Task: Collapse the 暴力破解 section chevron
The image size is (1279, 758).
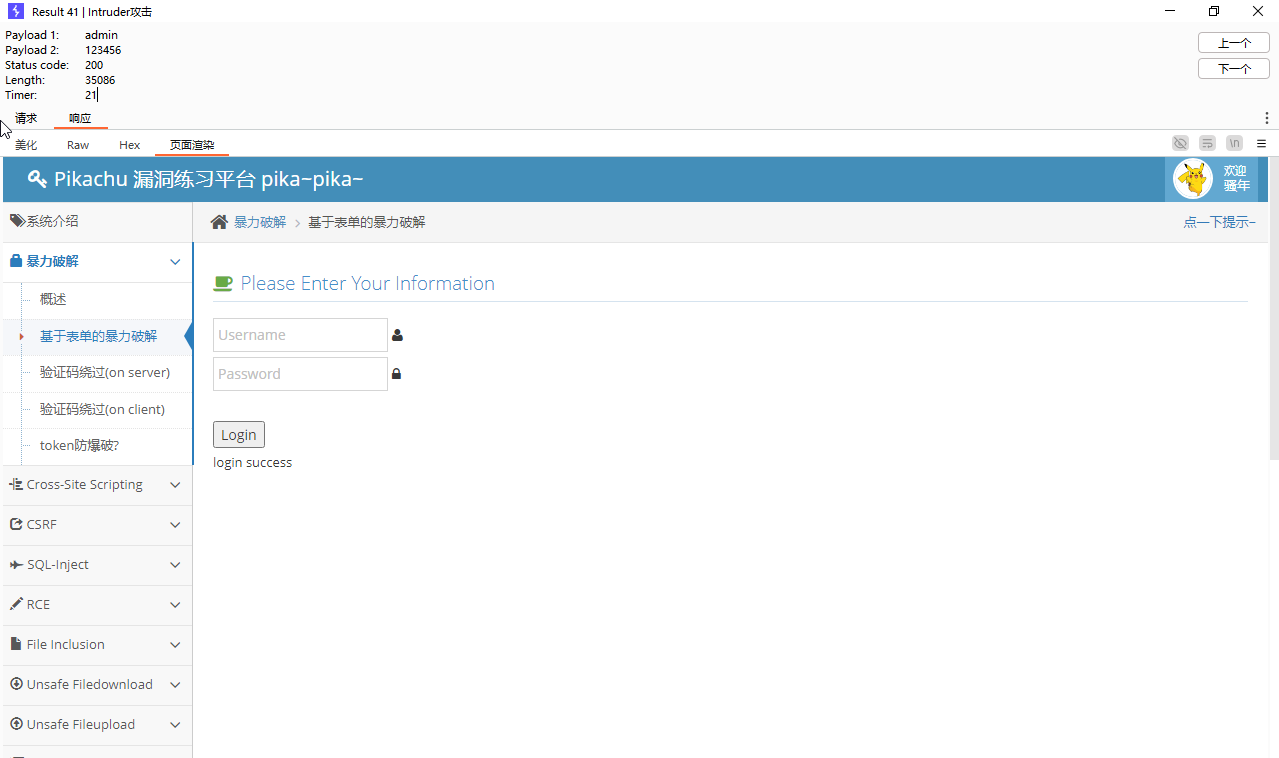Action: pos(175,262)
